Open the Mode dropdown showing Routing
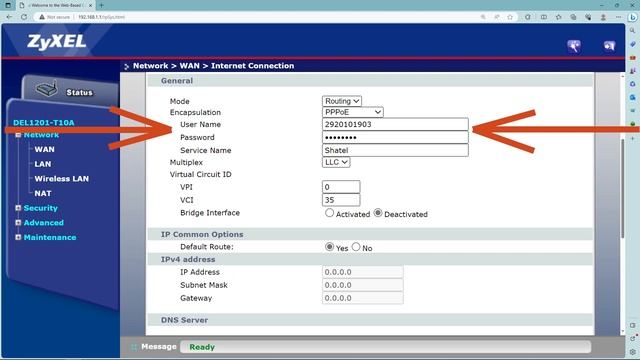This screenshot has height=360, width=640. click(342, 101)
